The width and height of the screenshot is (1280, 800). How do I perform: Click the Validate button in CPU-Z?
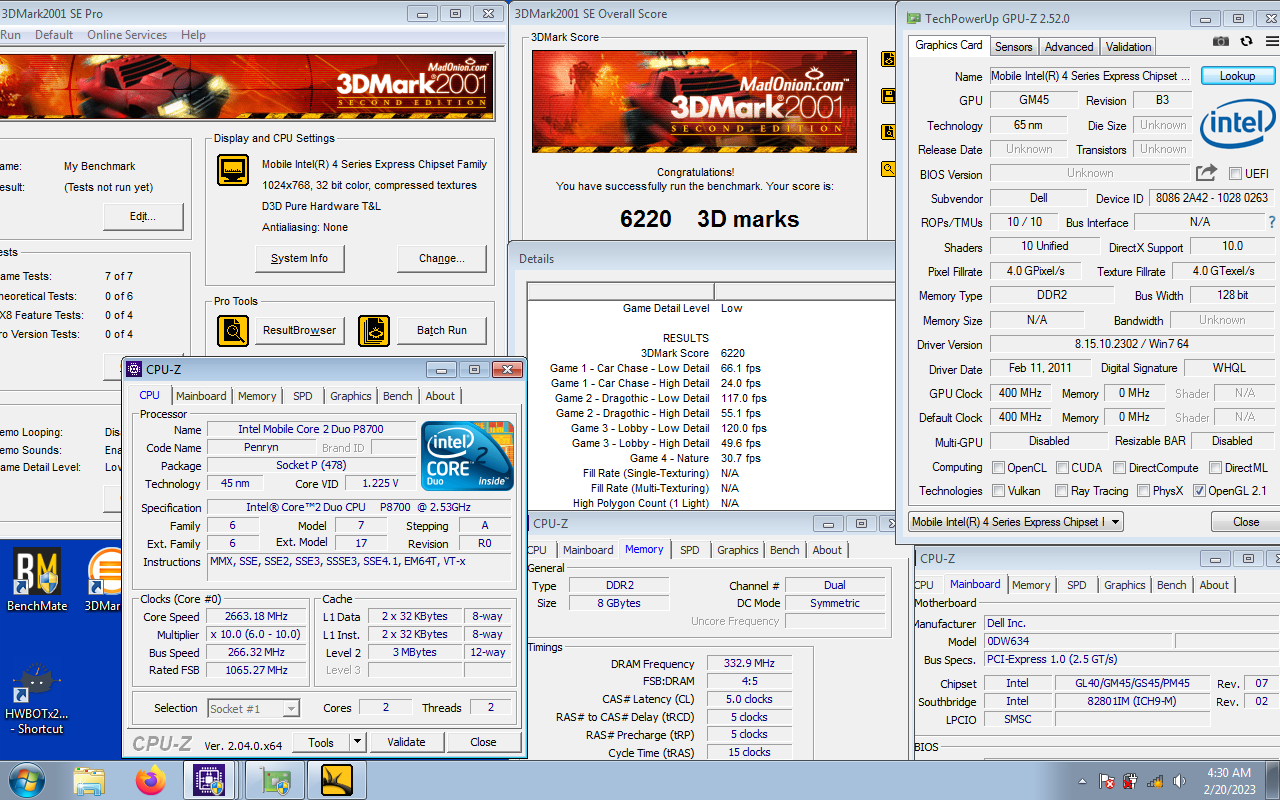click(x=406, y=742)
